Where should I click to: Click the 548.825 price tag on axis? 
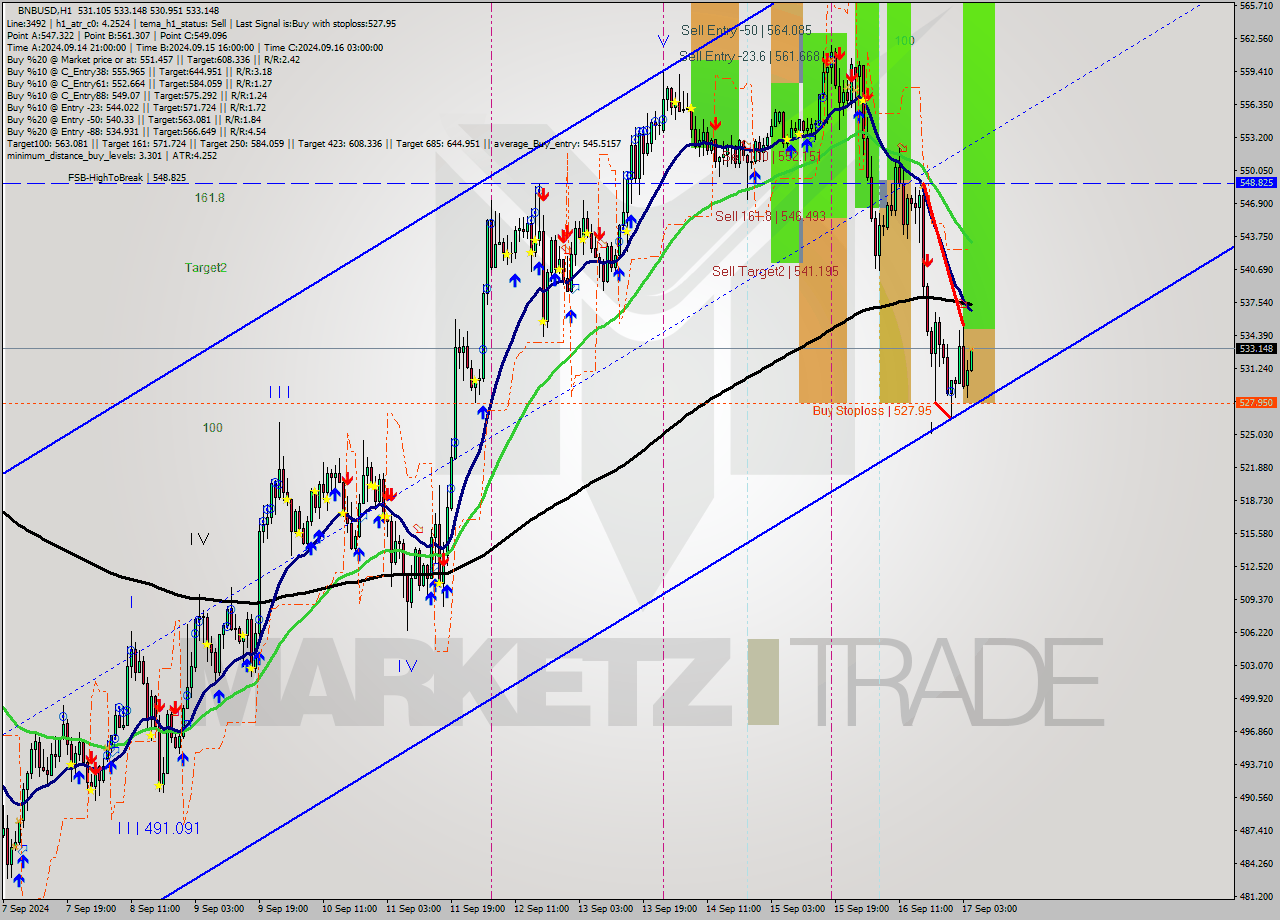1256,183
